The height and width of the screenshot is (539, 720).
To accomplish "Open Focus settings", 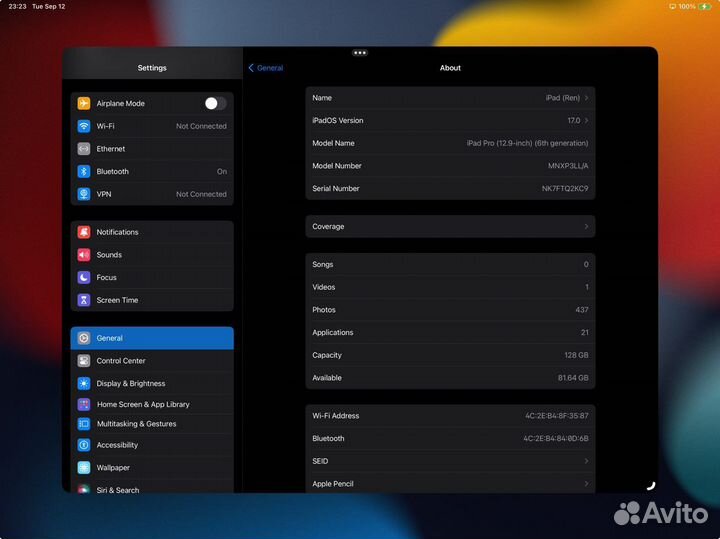I will coord(152,277).
